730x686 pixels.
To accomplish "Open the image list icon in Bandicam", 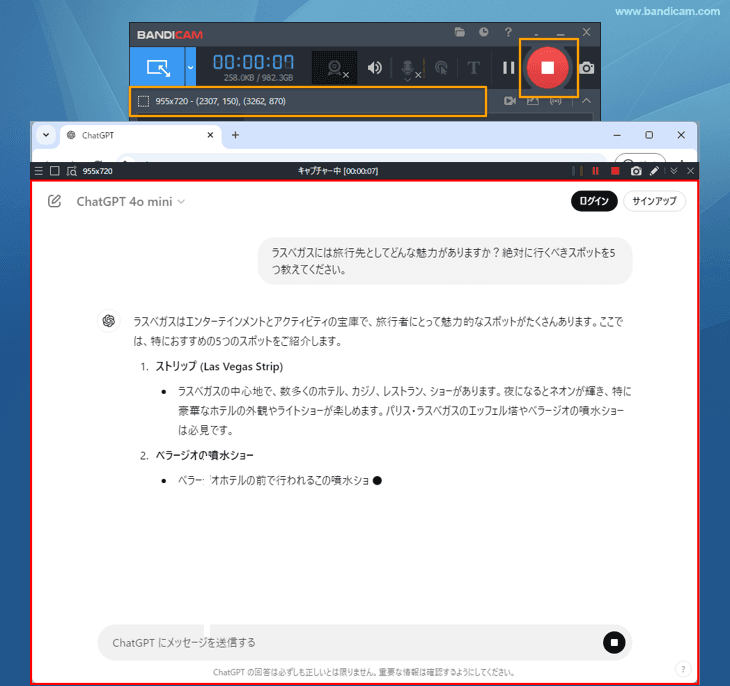I will point(533,101).
